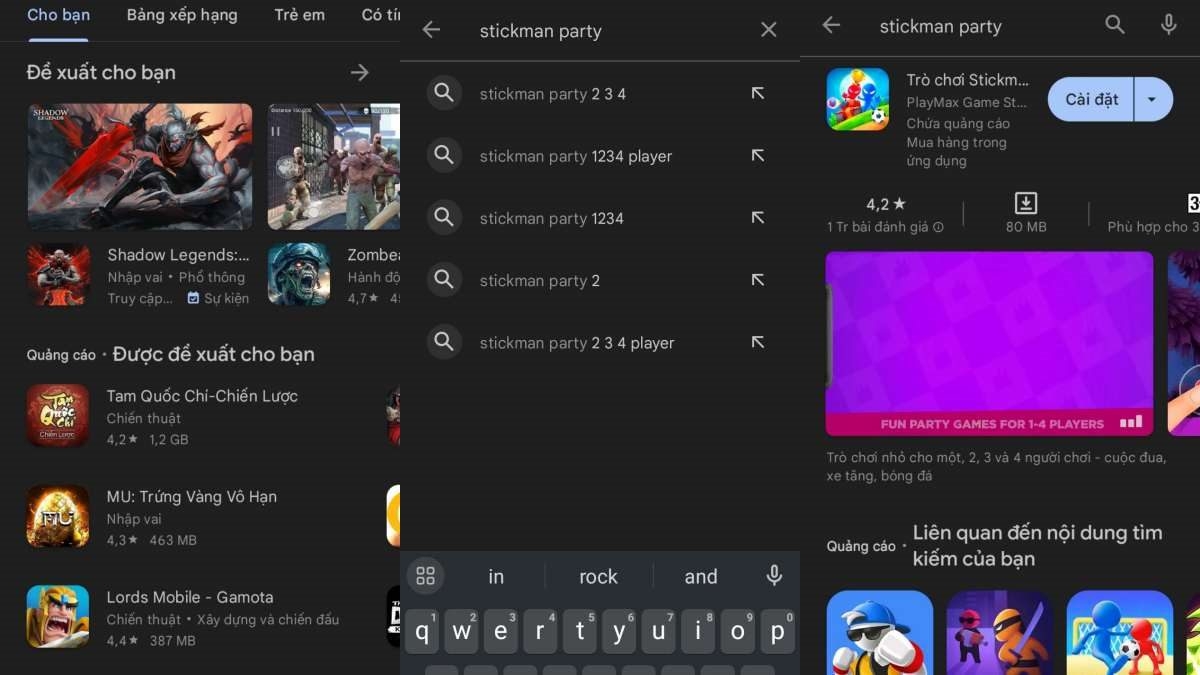Pick keyboard word suggestion and

700,577
